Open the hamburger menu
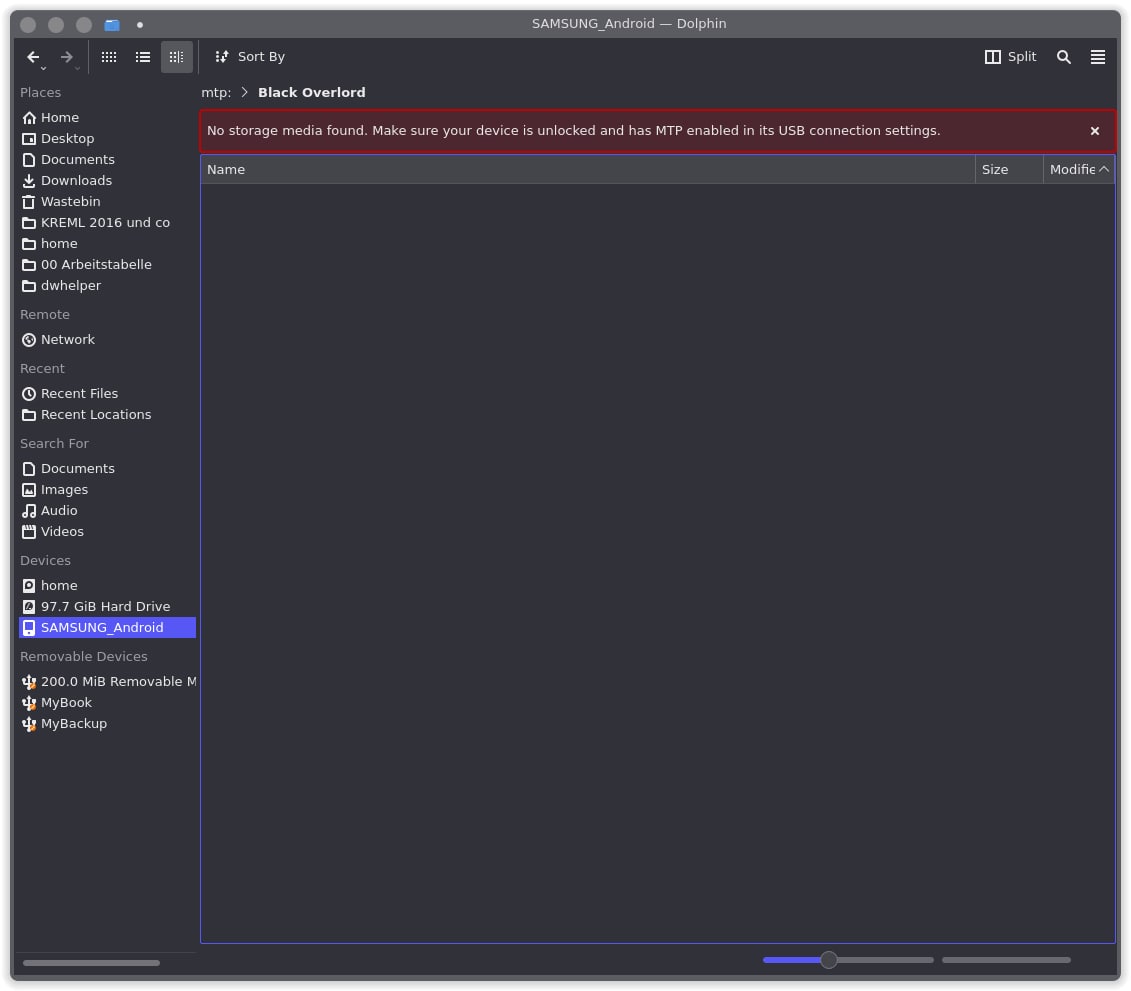This screenshot has width=1131, height=991. coord(1097,57)
